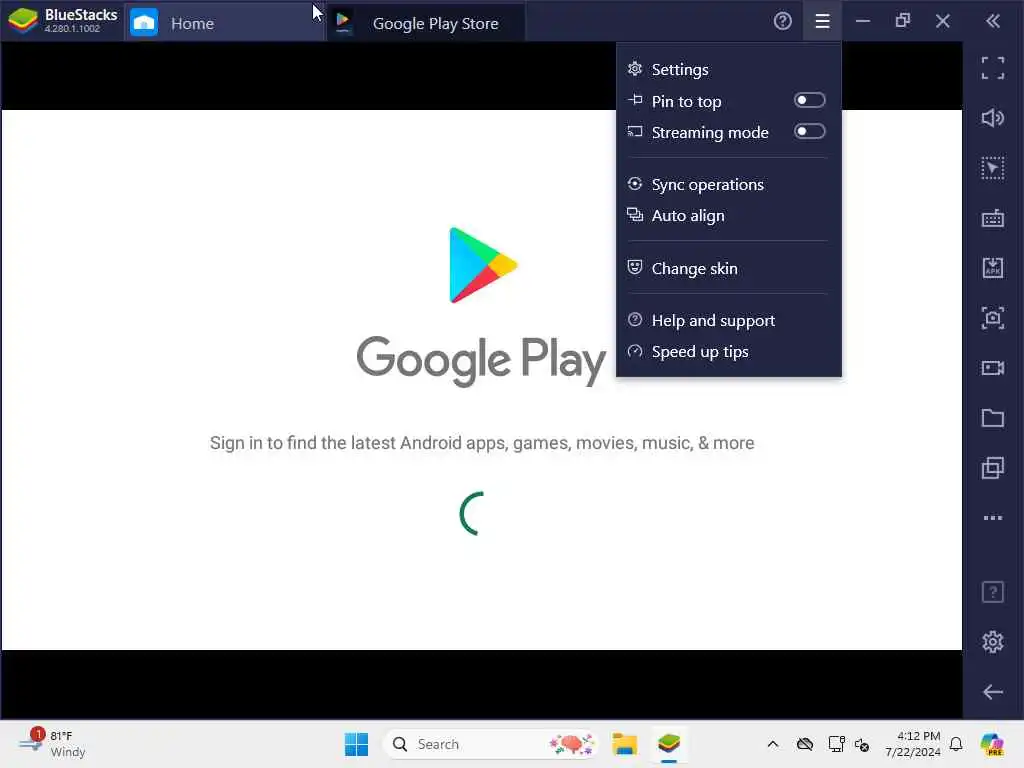The height and width of the screenshot is (768, 1024).
Task: Click the sidebar question mark box icon
Action: 993,592
